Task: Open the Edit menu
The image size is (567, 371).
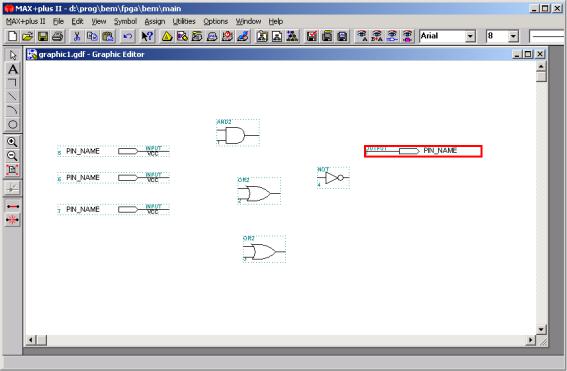Action: point(77,21)
